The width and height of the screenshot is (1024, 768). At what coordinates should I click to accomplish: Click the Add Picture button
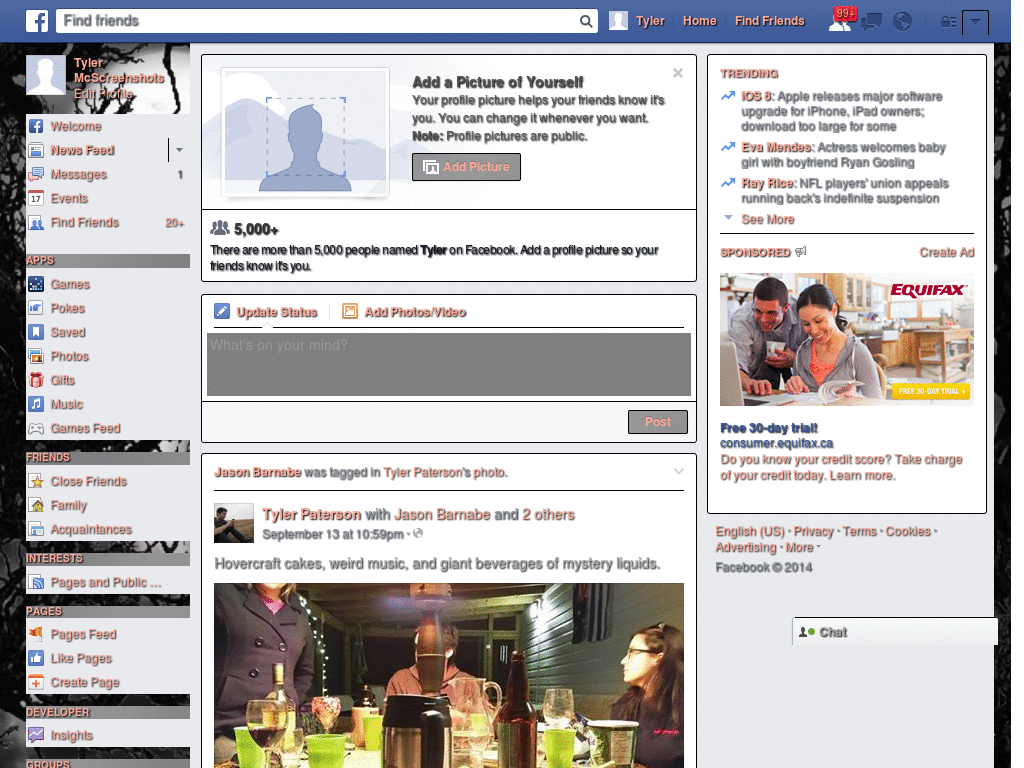point(466,167)
